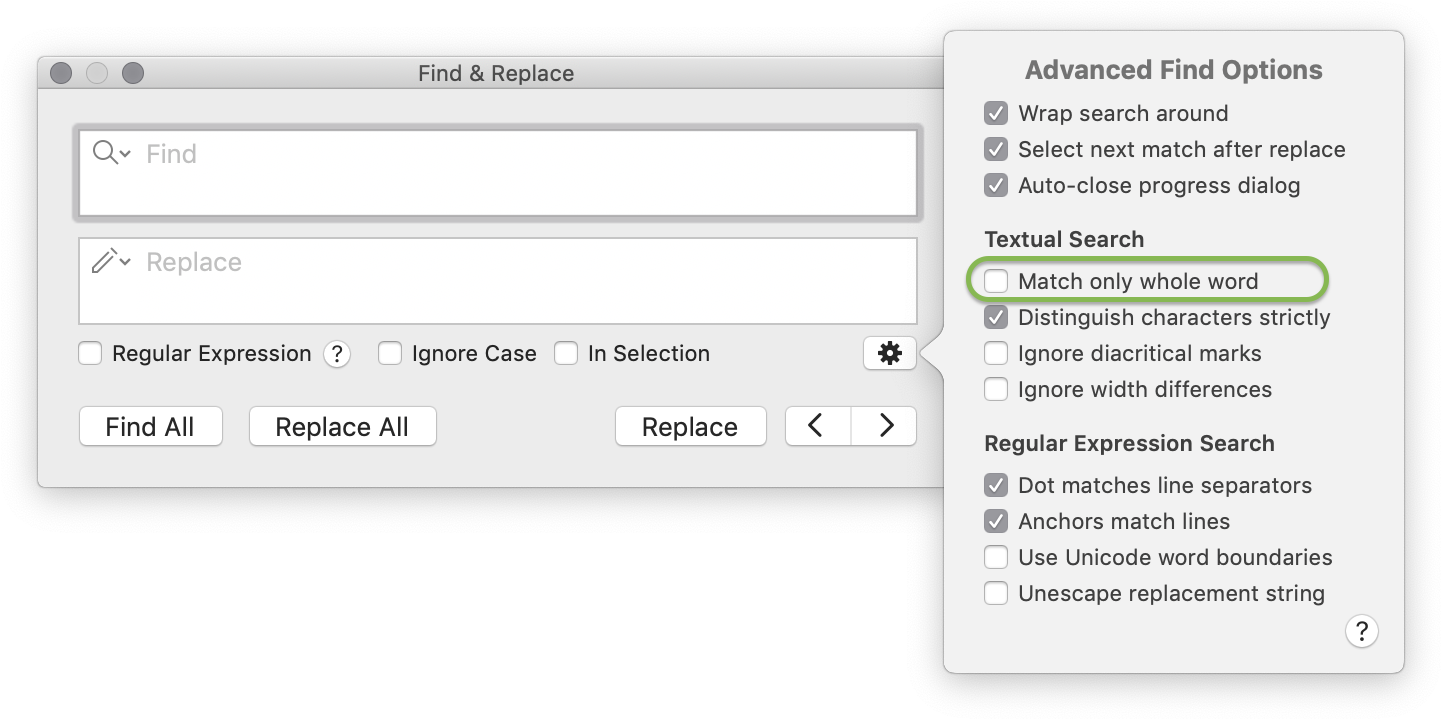Go to next match with right arrow
This screenshot has width=1441, height=719.
tap(884, 425)
